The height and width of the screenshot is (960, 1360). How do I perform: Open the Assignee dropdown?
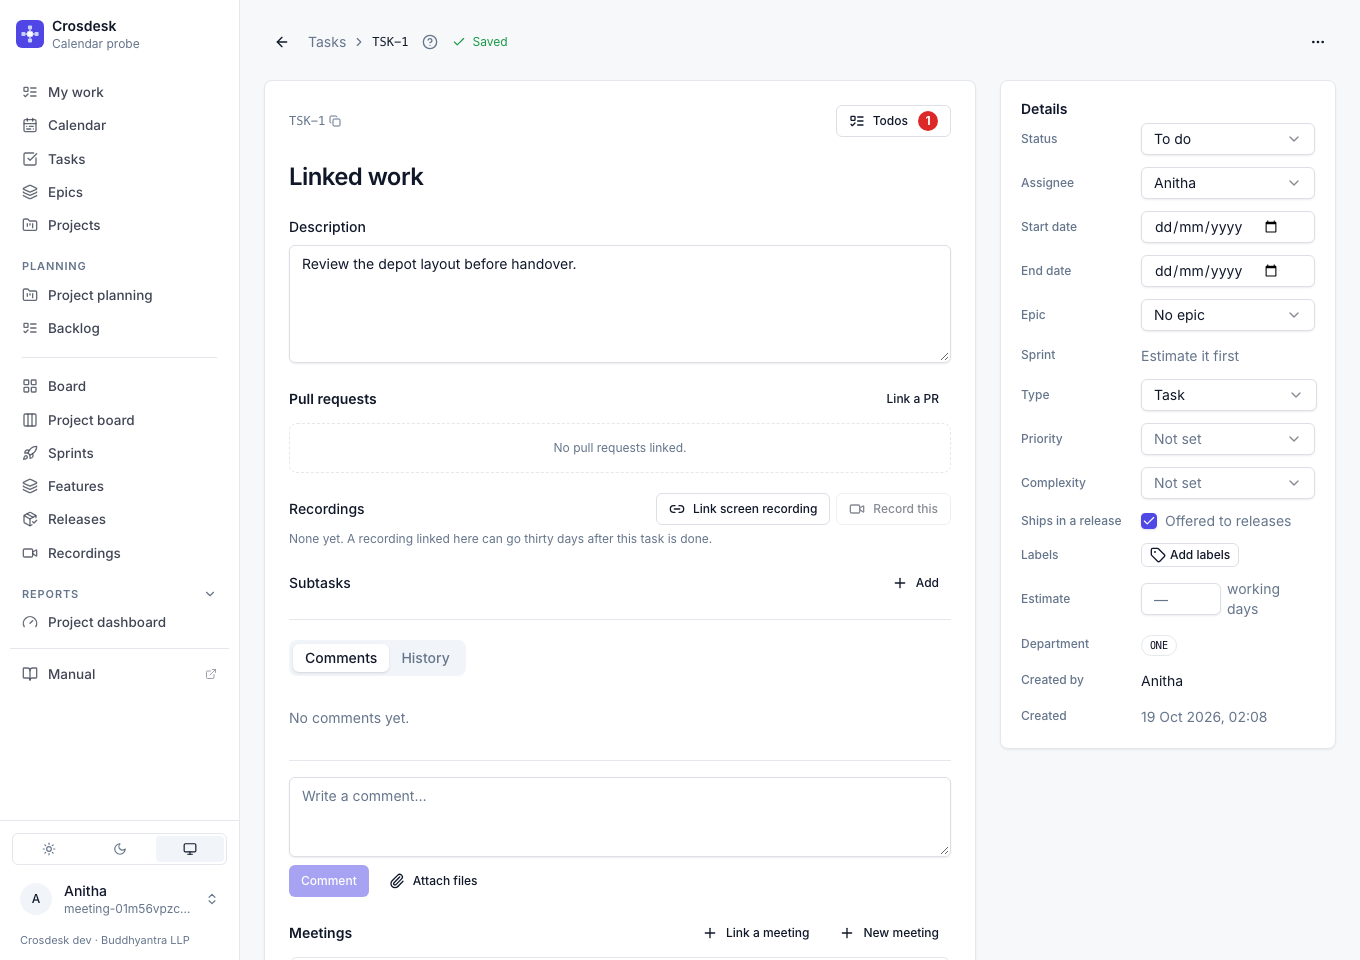[x=1228, y=183]
